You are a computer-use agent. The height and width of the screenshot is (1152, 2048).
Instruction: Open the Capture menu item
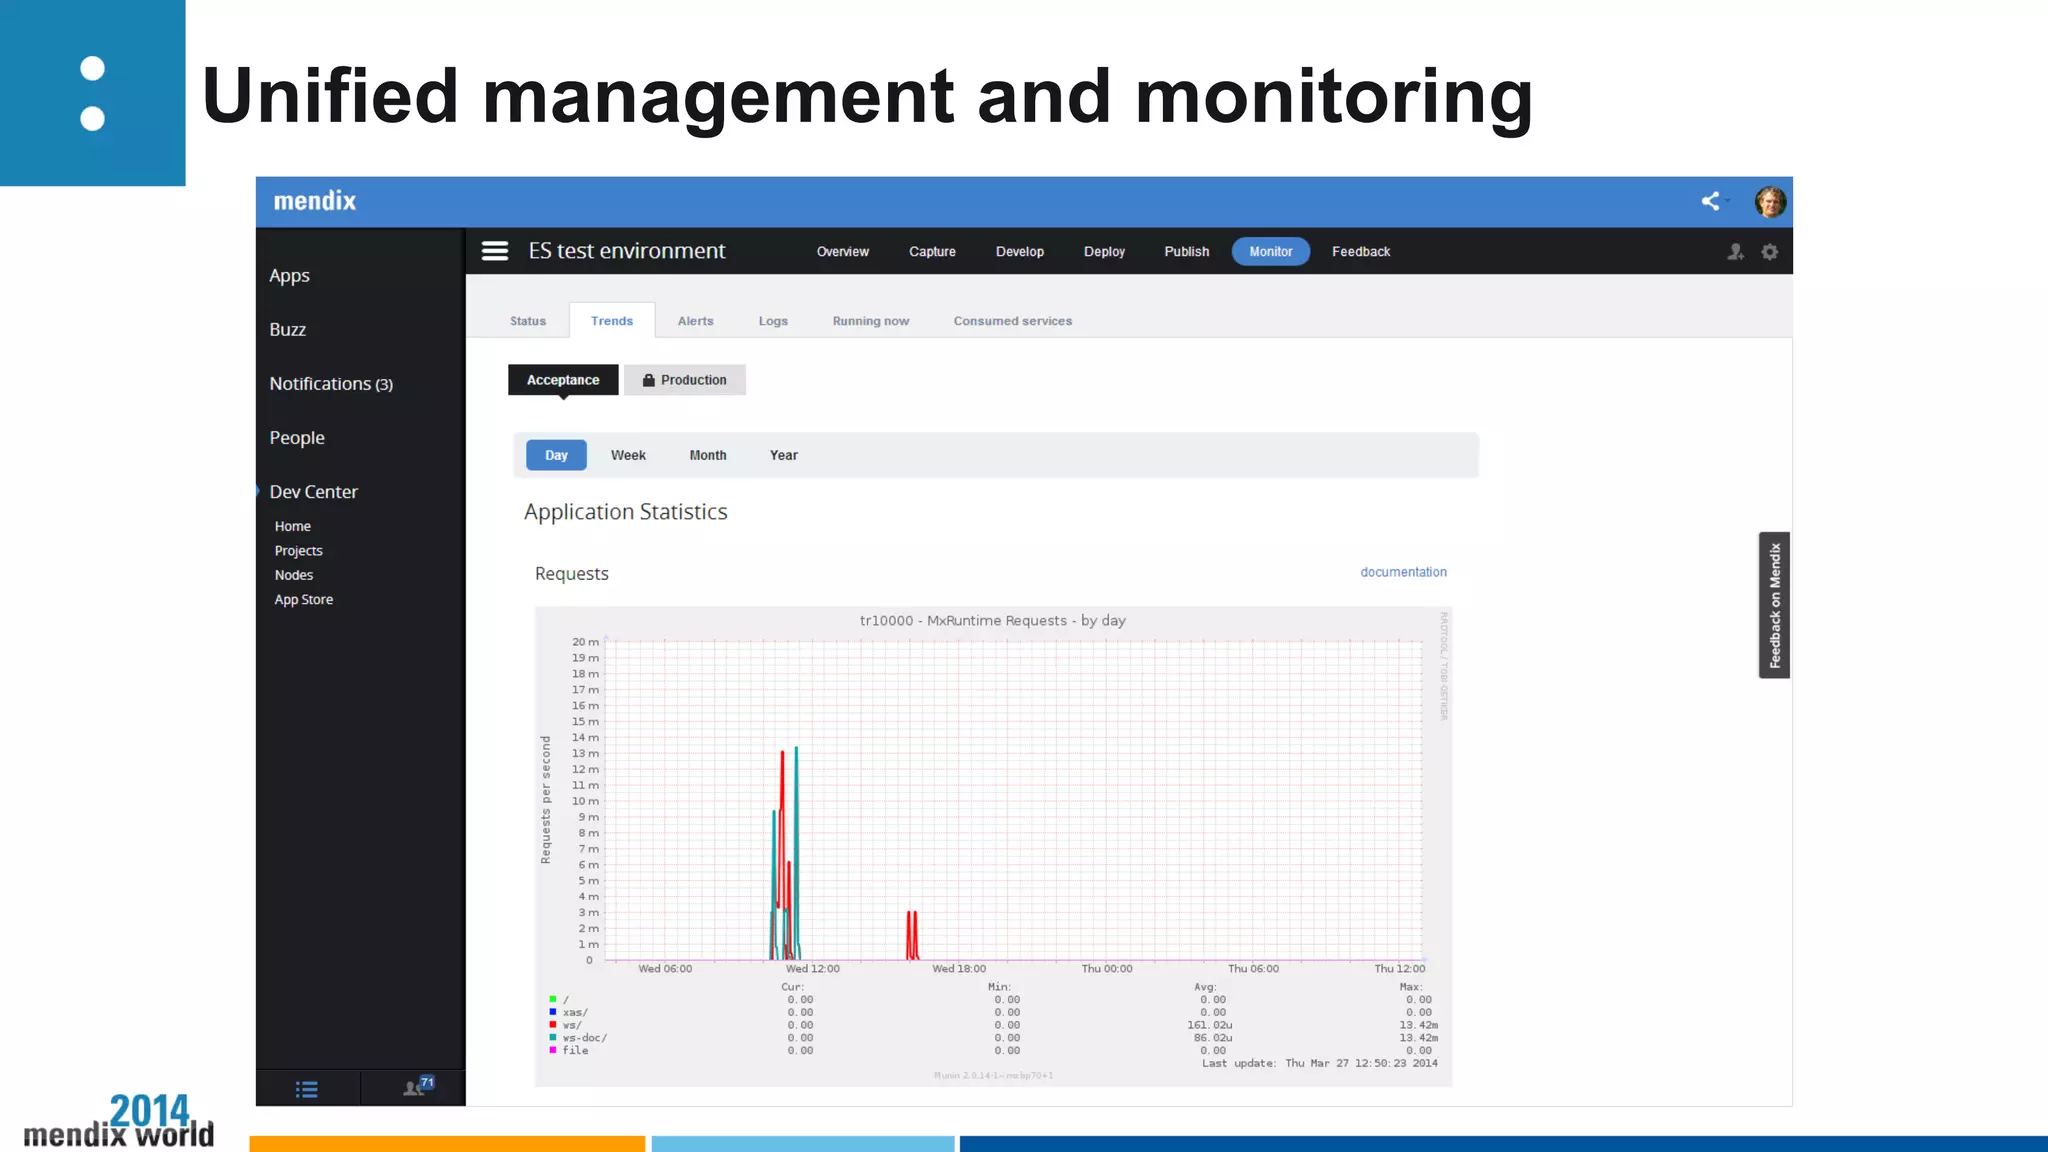point(932,252)
